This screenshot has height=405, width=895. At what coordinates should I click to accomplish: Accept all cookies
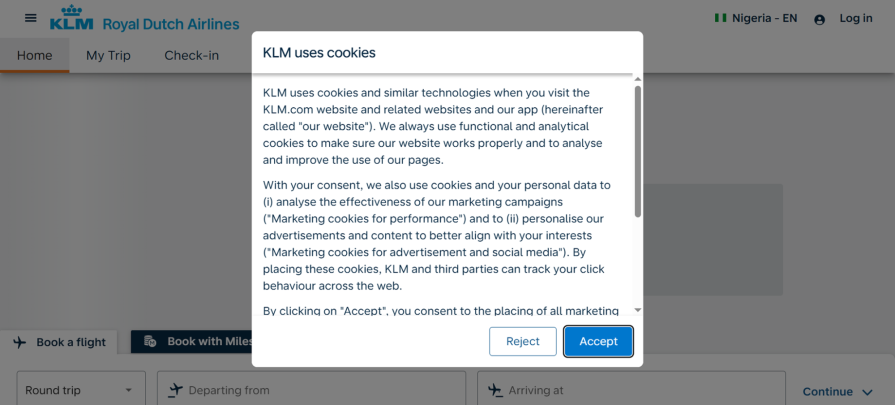598,341
